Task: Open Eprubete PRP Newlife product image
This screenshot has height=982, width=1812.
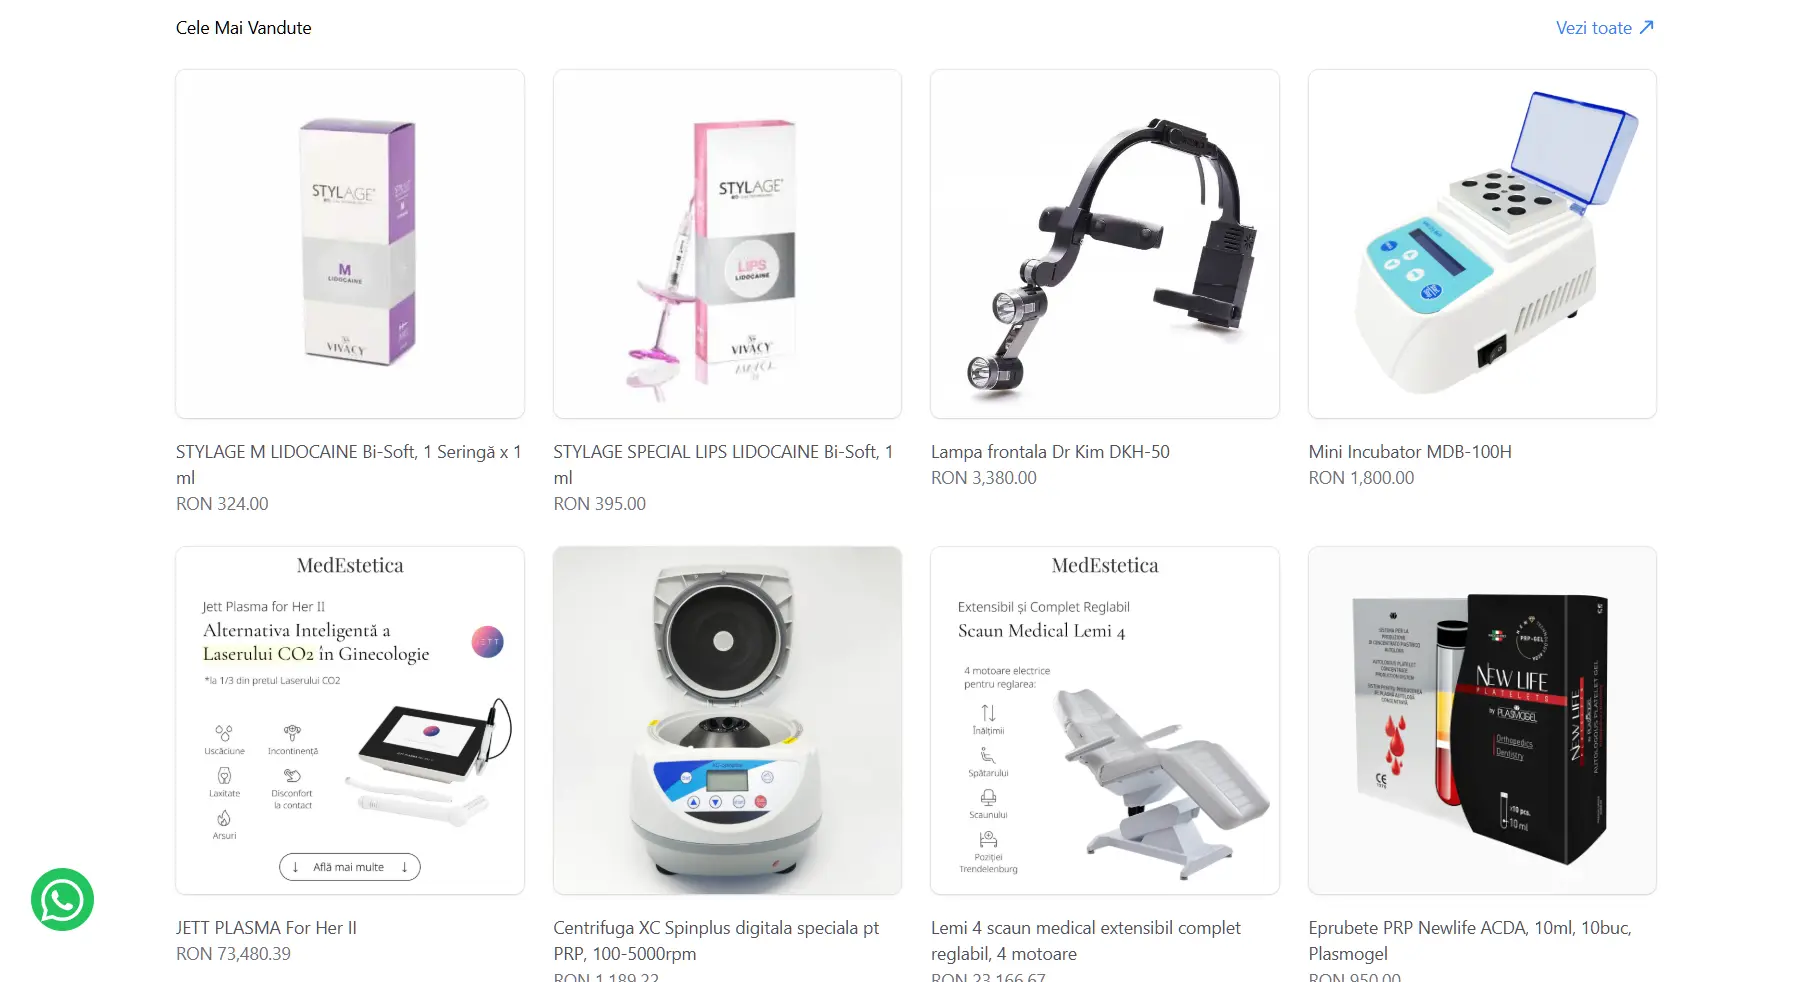Action: tap(1482, 720)
